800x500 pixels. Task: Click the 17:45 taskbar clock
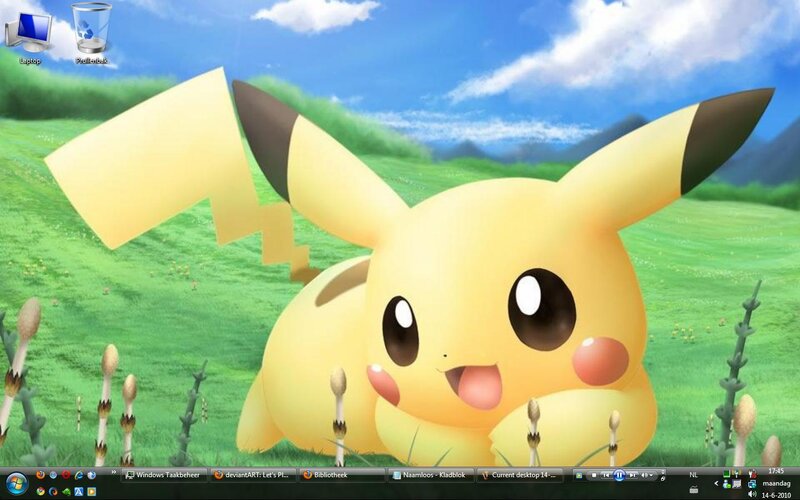[x=776, y=471]
